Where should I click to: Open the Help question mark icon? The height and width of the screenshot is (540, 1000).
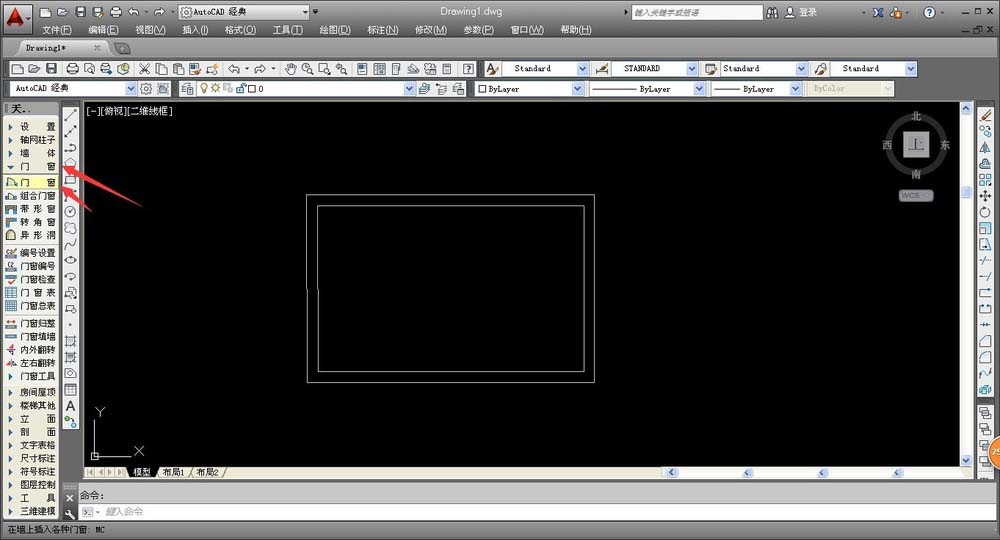(469, 69)
